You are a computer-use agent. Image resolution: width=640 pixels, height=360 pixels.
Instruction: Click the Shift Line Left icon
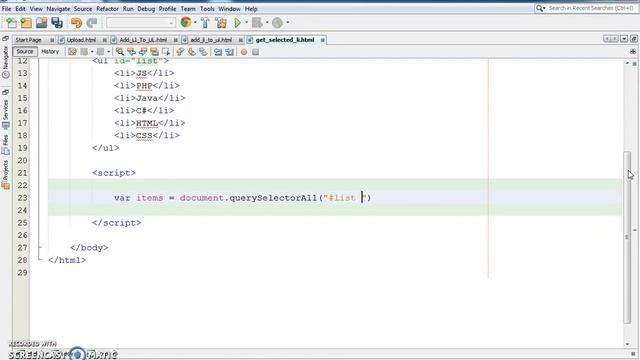(218, 52)
